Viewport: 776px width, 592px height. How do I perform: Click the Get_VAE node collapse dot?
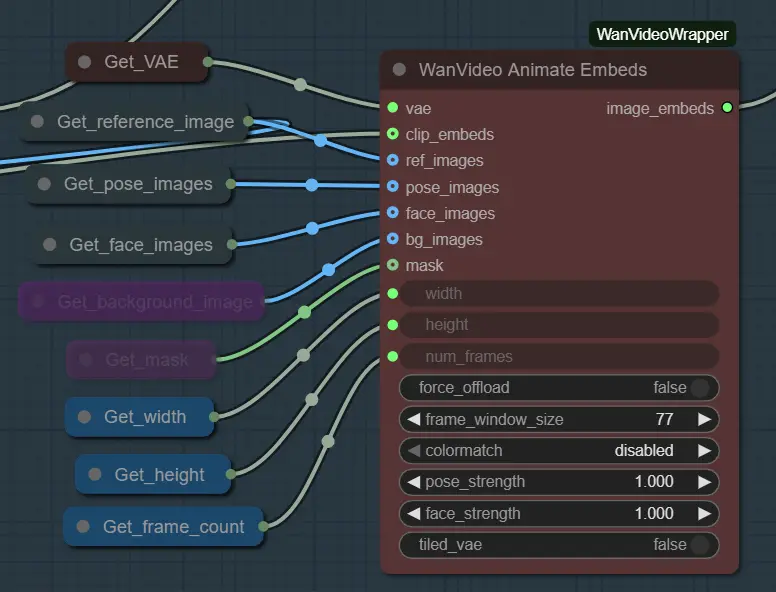click(85, 62)
